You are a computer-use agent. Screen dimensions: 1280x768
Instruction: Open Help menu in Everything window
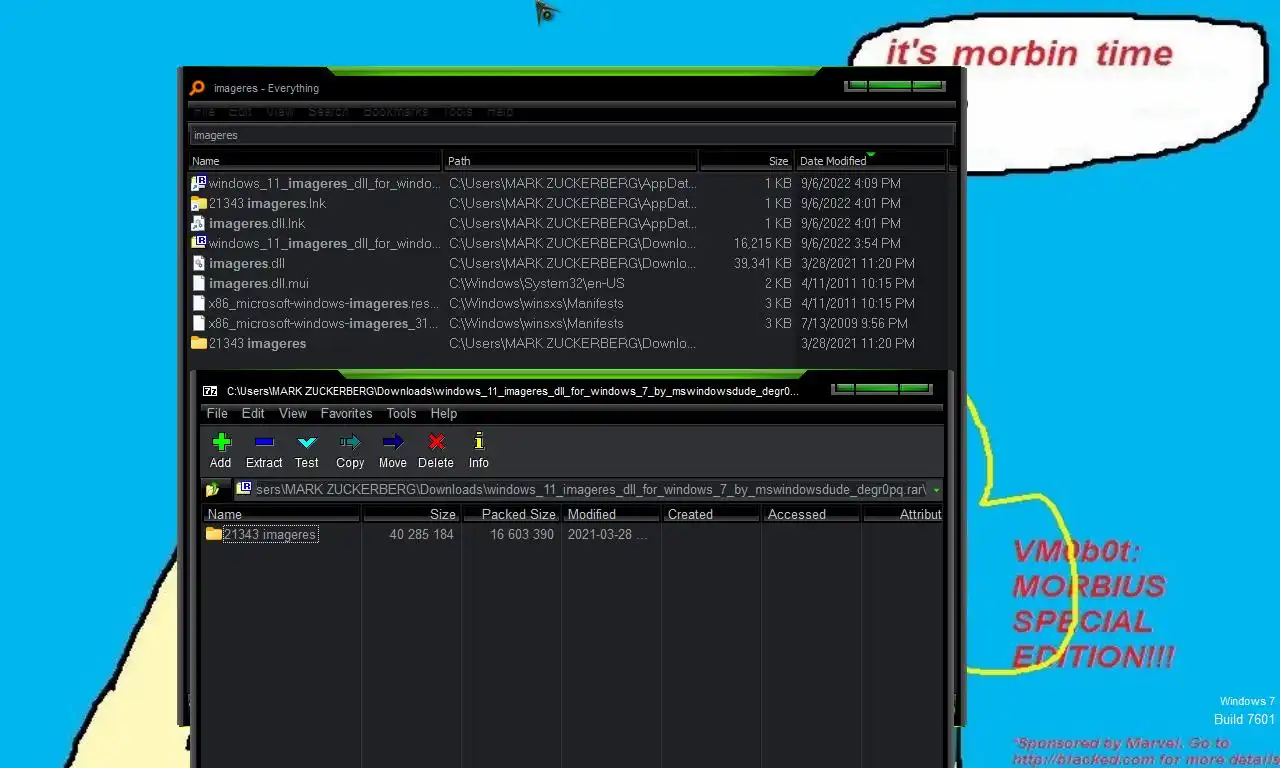pyautogui.click(x=500, y=112)
